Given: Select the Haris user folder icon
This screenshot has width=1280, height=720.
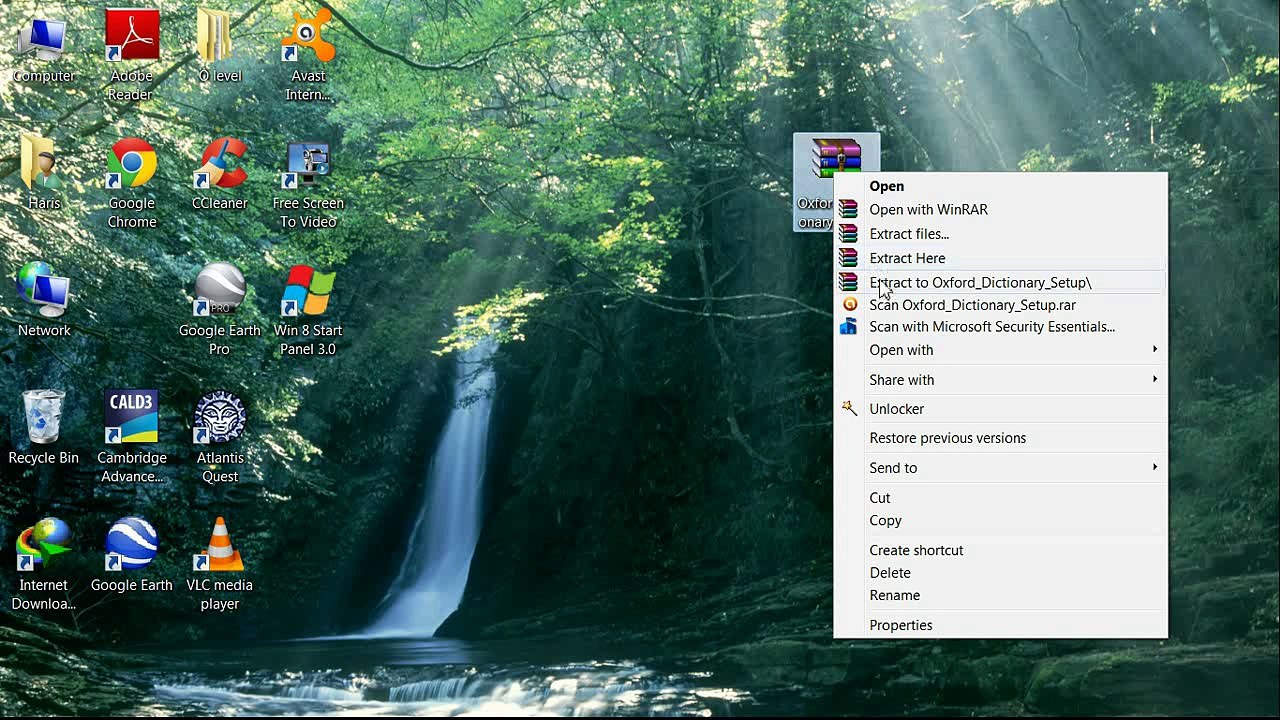Looking at the screenshot, I should click(x=43, y=175).
